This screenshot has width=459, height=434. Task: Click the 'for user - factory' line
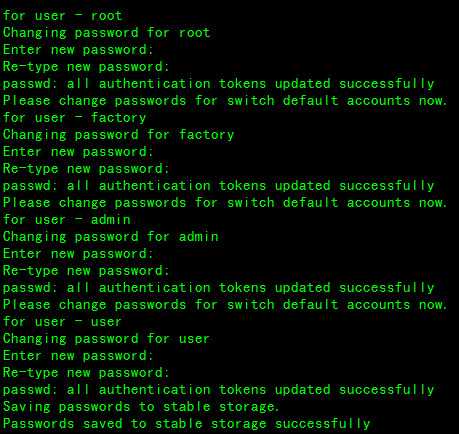point(74,118)
